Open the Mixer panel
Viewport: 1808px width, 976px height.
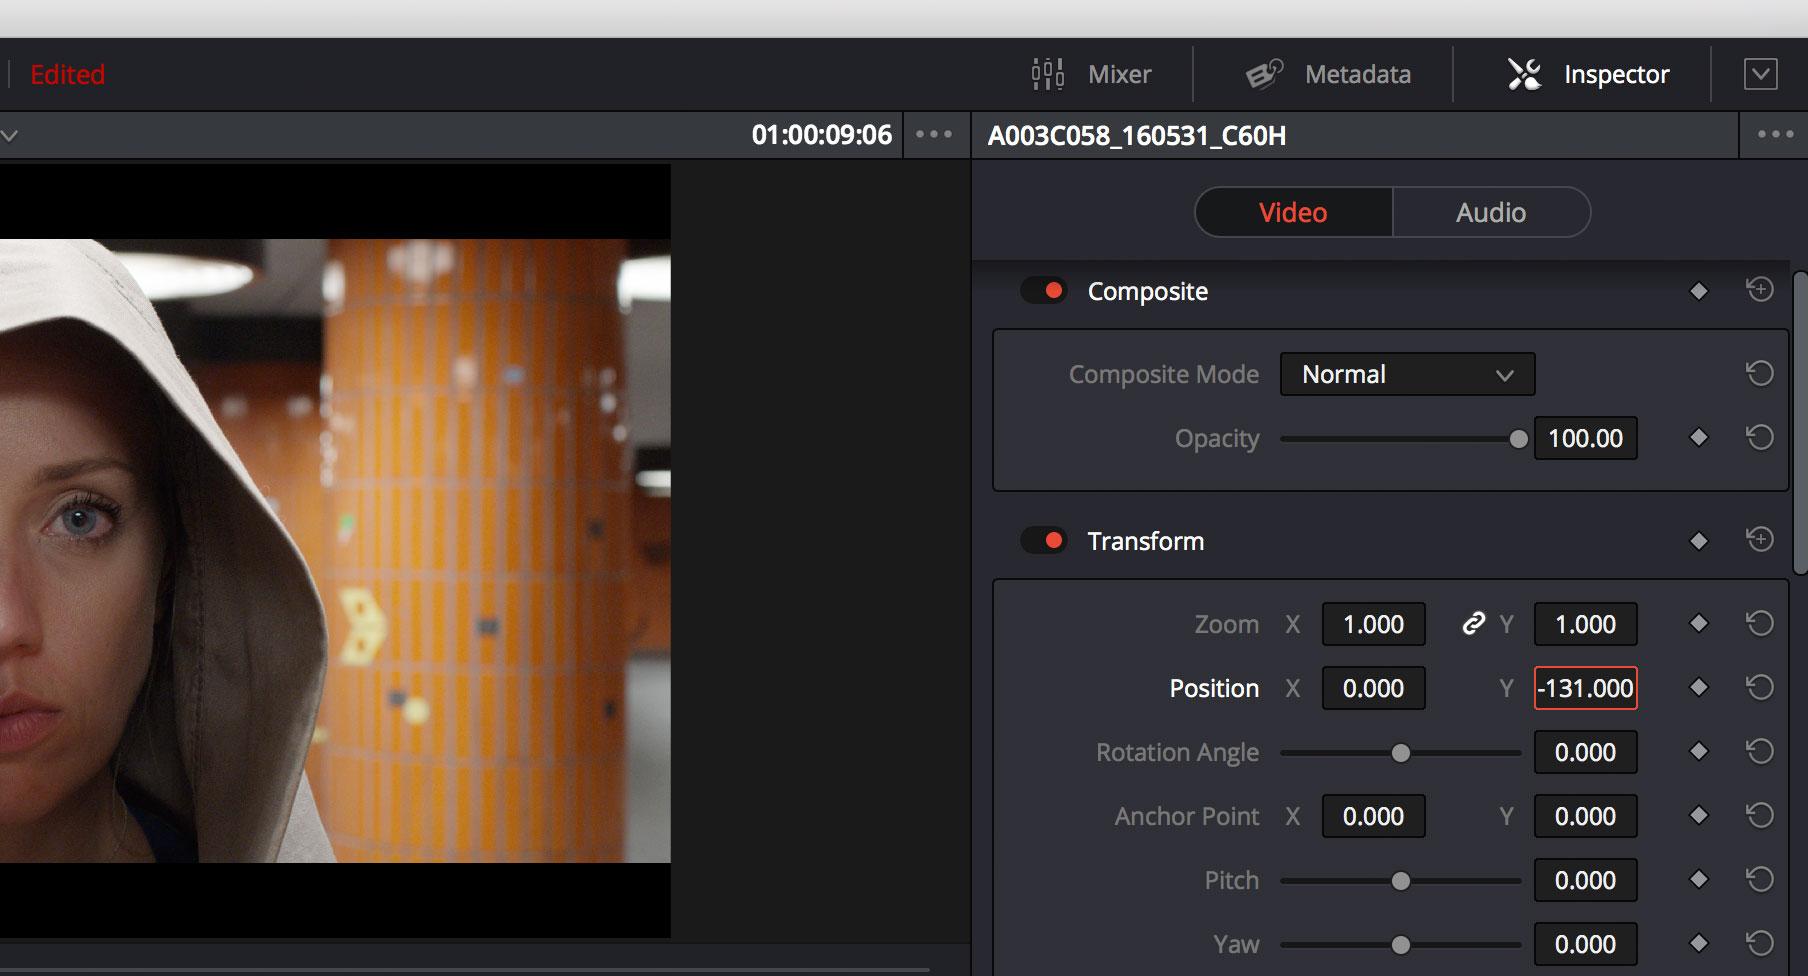pyautogui.click(x=1091, y=74)
